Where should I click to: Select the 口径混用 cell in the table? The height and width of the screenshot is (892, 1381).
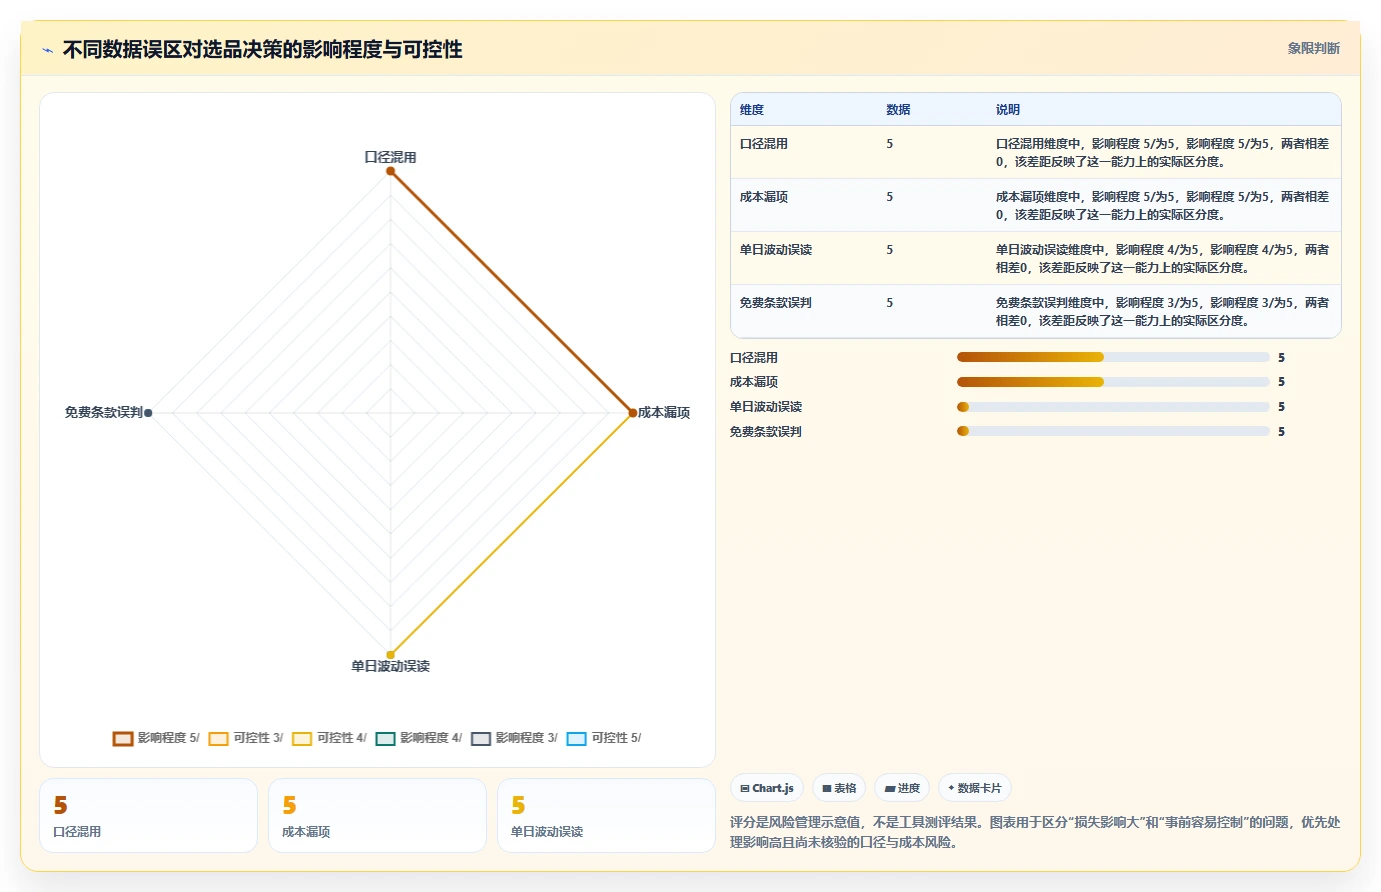coord(764,144)
